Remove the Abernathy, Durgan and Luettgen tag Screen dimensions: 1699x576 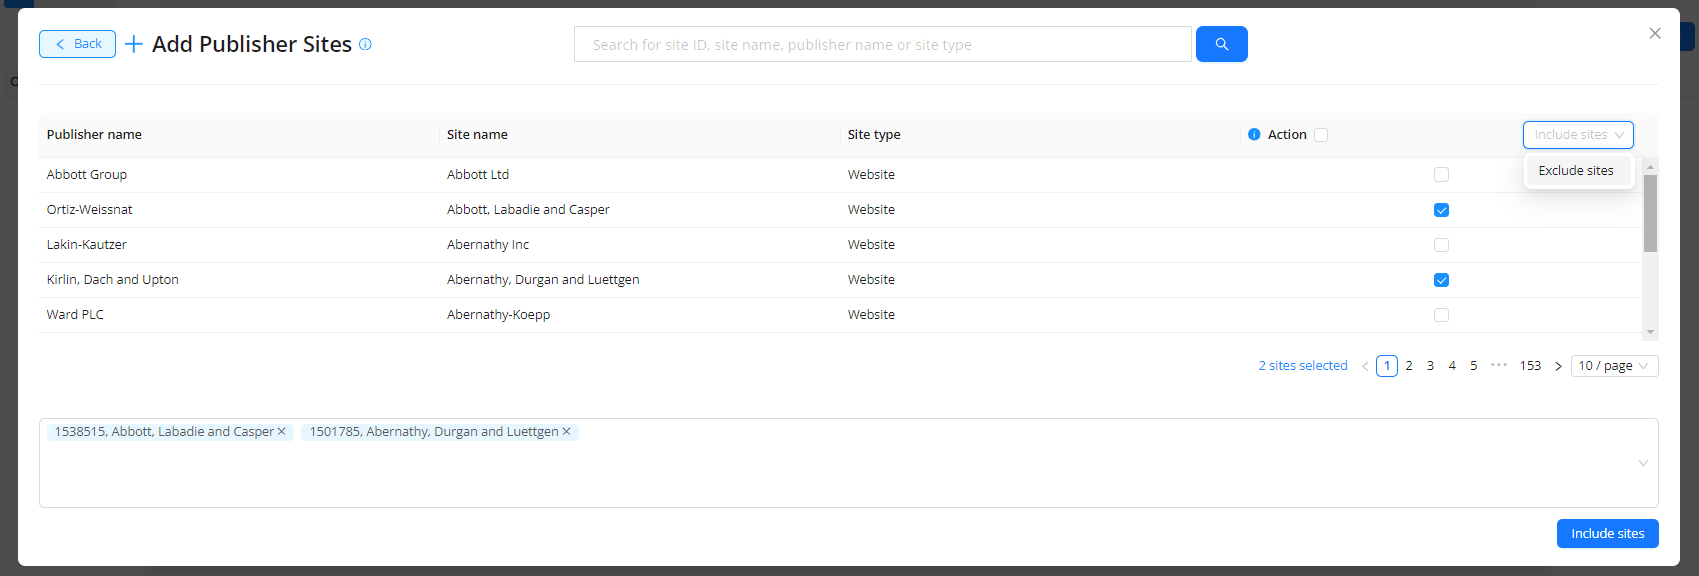(x=567, y=432)
